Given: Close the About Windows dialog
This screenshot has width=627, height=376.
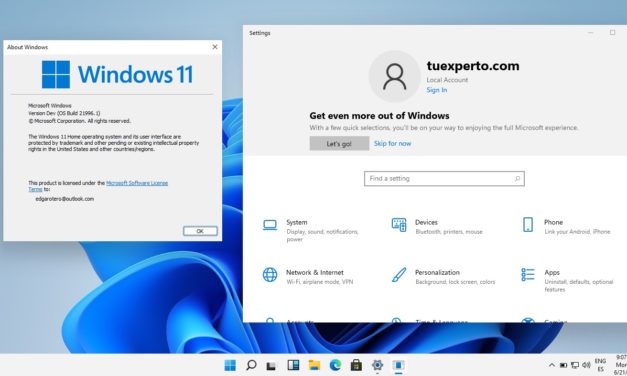Looking at the screenshot, I should click(x=215, y=47).
